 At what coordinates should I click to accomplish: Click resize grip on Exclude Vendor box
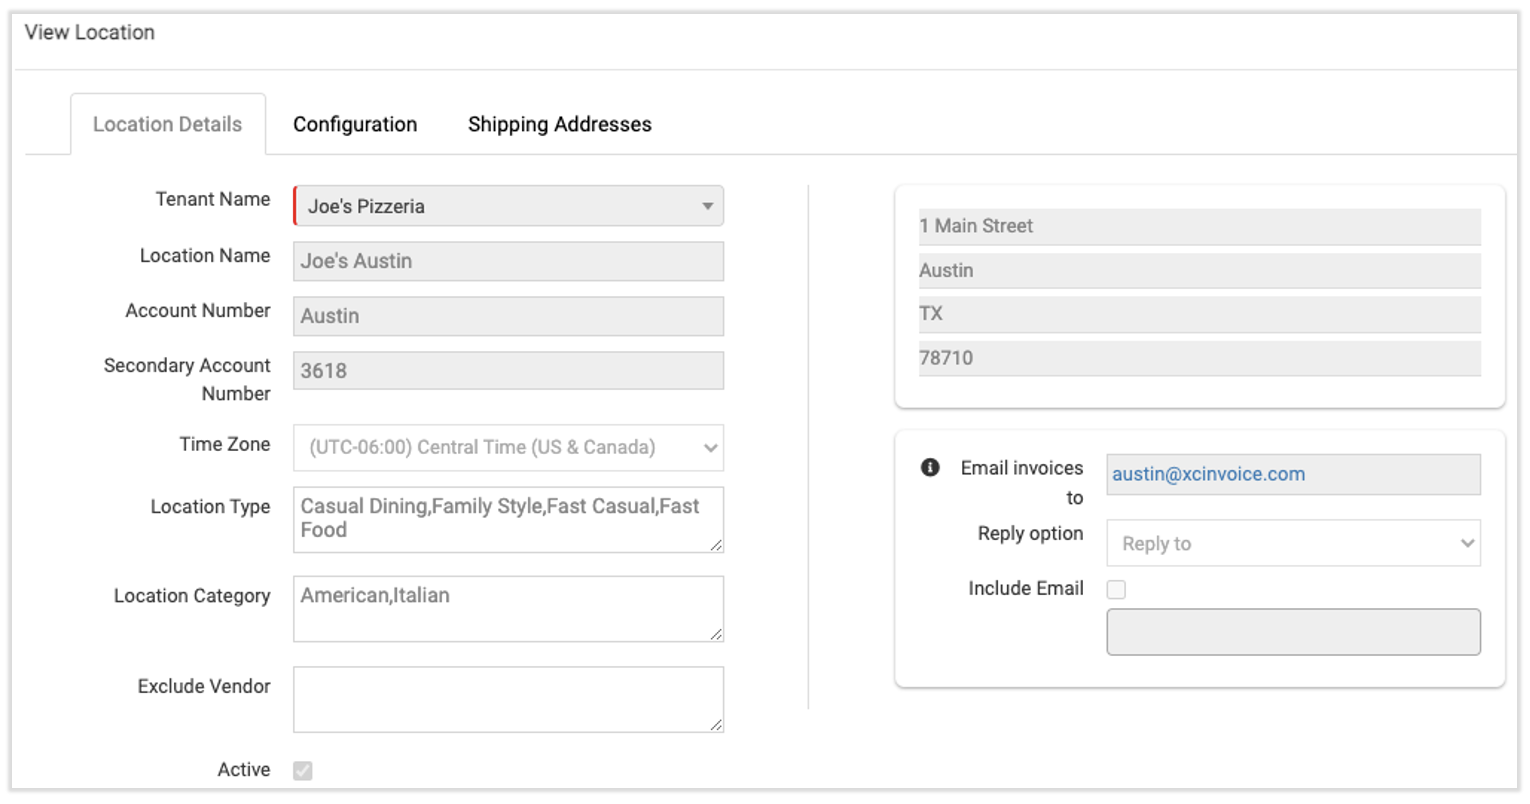(716, 725)
